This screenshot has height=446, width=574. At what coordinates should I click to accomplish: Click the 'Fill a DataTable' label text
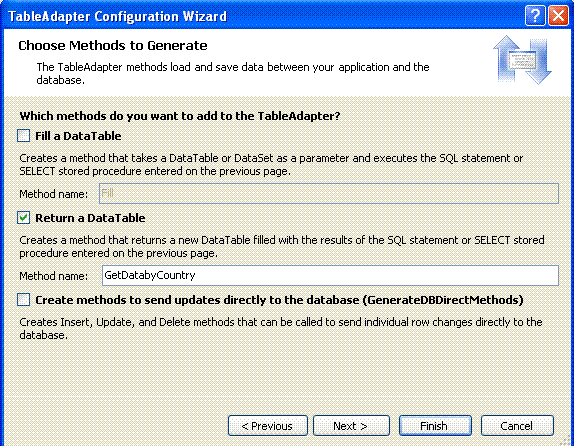pyautogui.click(x=78, y=136)
